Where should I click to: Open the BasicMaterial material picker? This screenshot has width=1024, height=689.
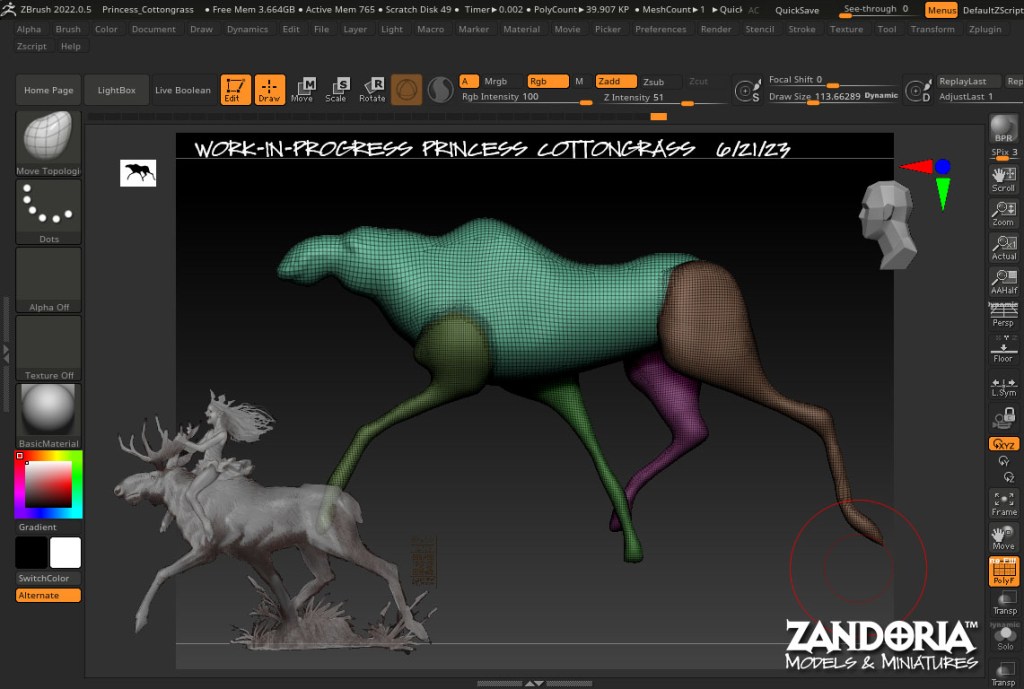(48, 415)
